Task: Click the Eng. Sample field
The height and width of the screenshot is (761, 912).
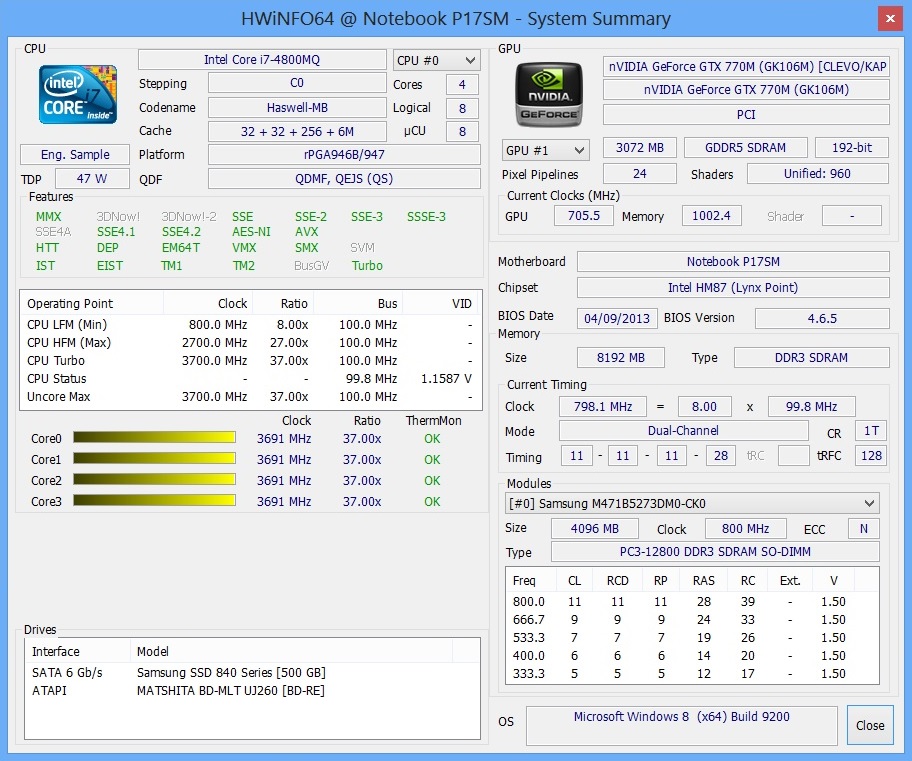Action: coord(75,155)
